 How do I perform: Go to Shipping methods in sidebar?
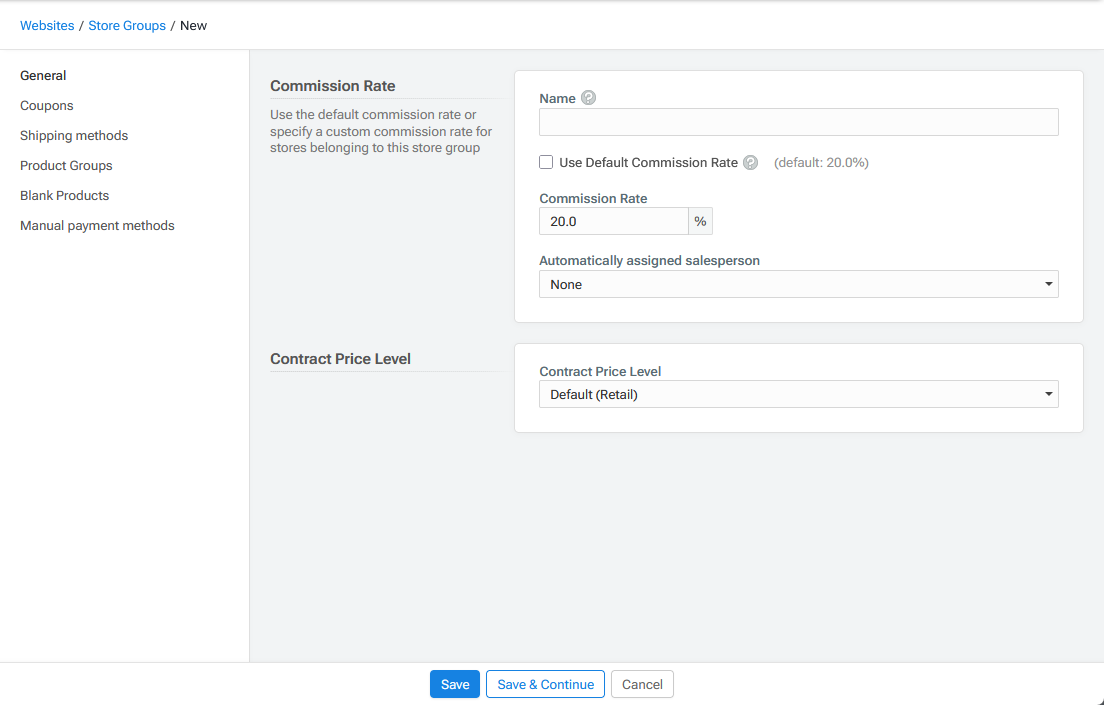coord(74,136)
